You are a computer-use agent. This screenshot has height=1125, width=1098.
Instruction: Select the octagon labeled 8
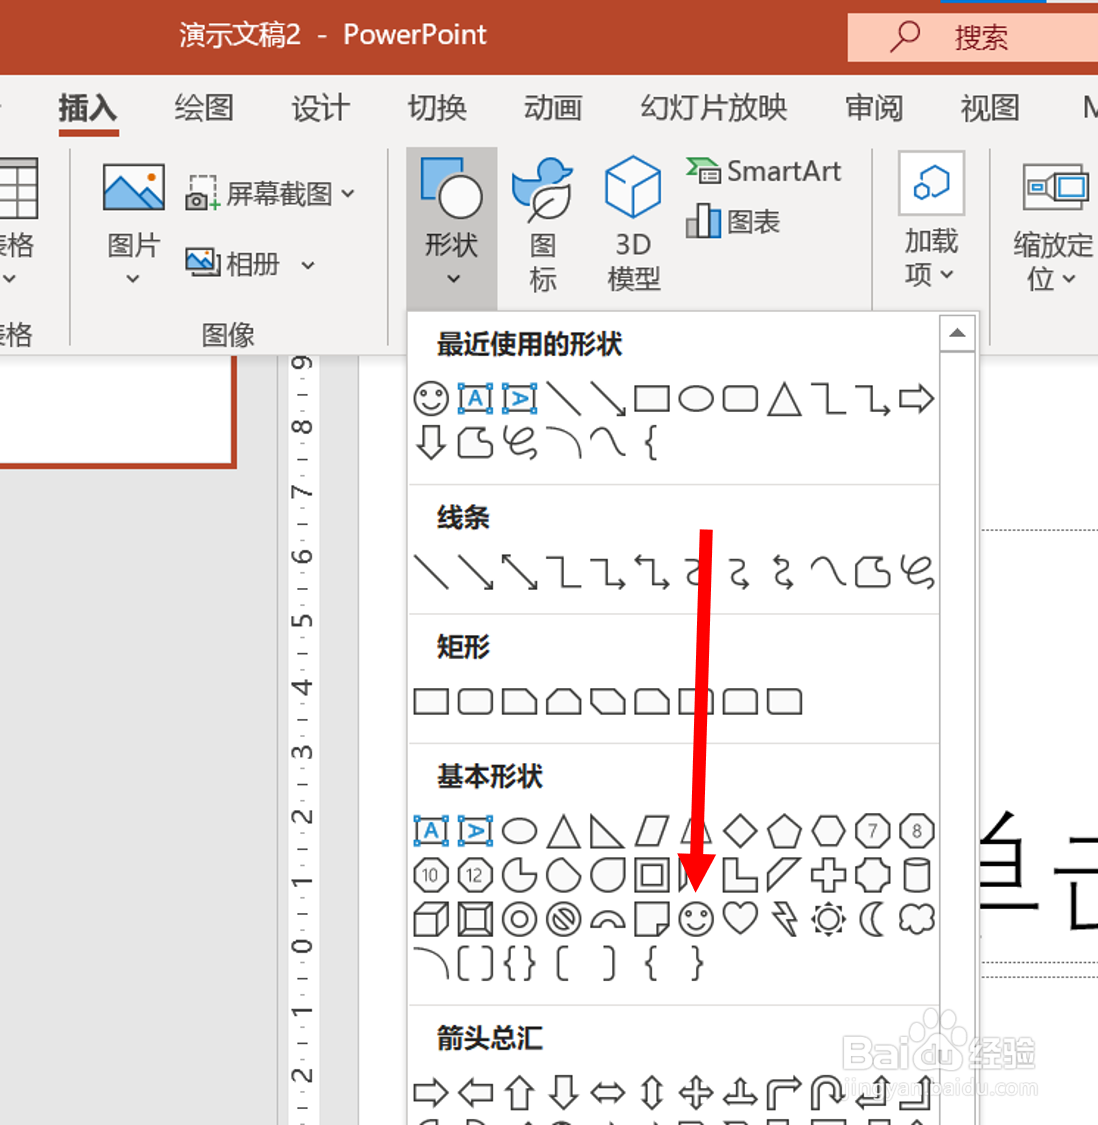pyautogui.click(x=917, y=831)
